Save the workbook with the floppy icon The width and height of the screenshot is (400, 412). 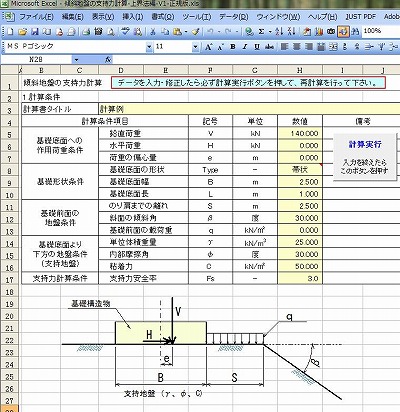click(35, 32)
